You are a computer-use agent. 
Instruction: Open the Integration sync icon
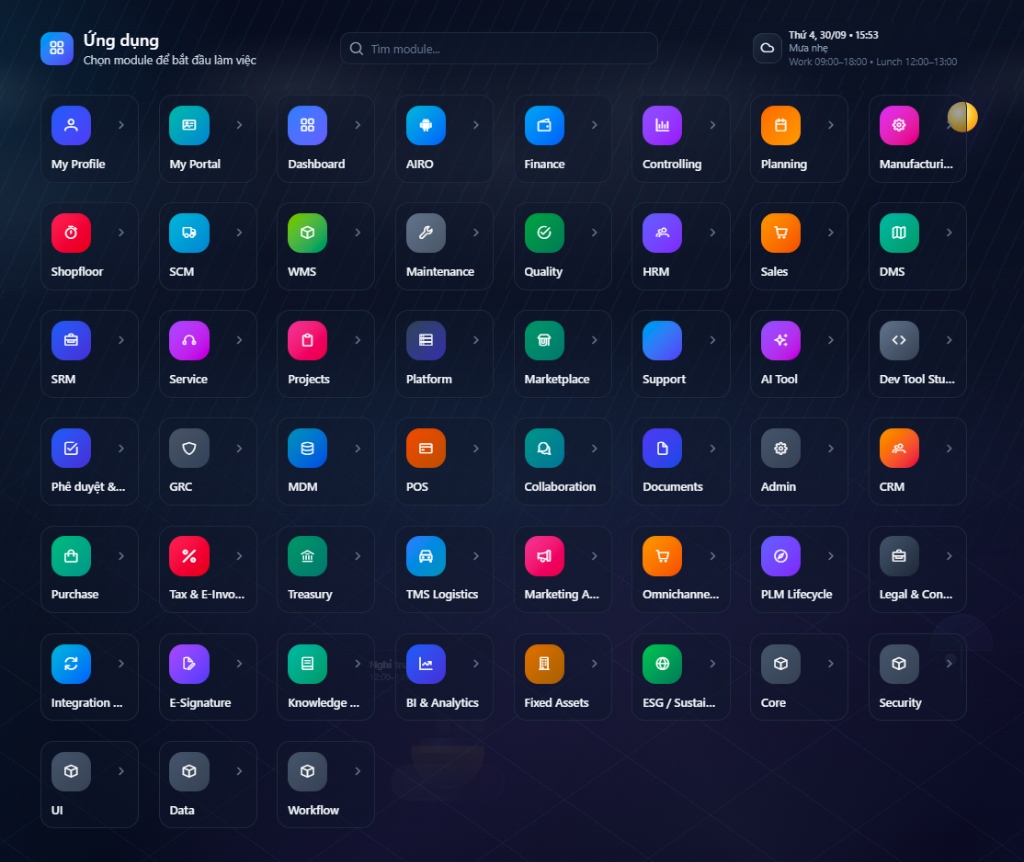pyautogui.click(x=71, y=663)
